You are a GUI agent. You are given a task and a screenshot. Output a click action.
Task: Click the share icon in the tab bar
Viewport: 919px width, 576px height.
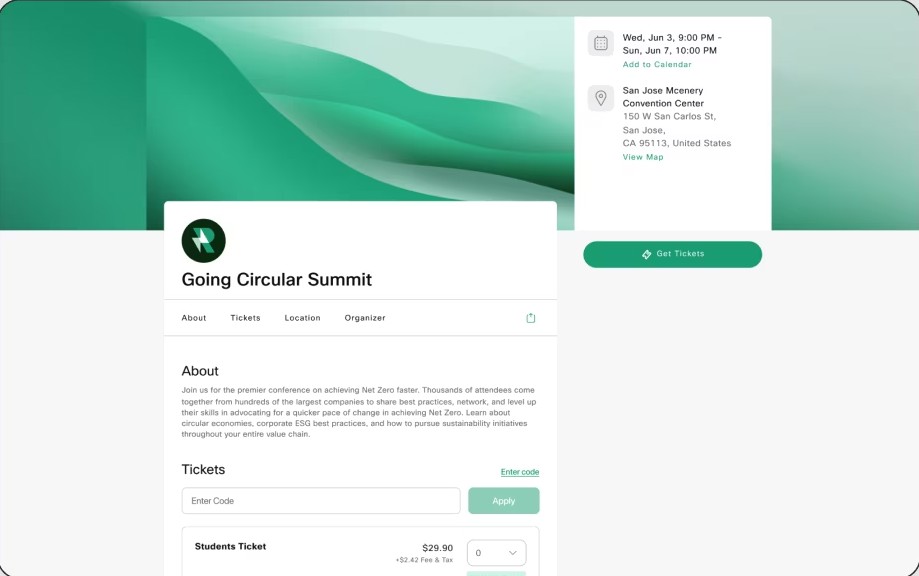(531, 318)
